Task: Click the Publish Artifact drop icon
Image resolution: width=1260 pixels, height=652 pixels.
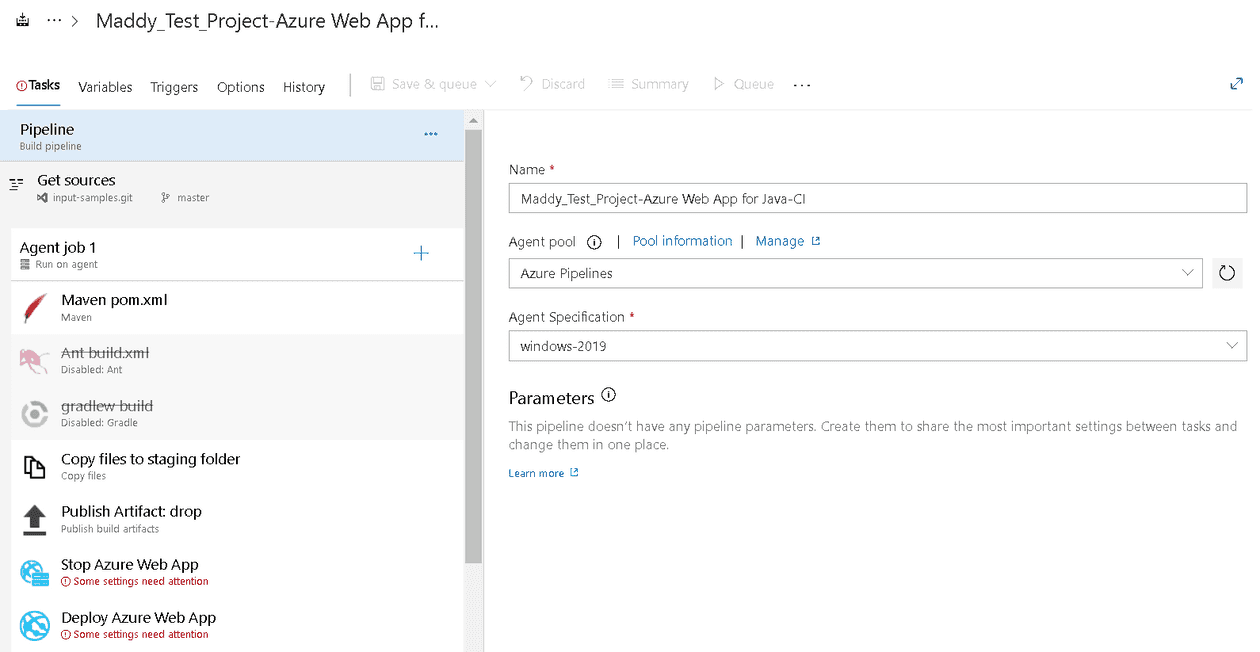Action: coord(33,519)
